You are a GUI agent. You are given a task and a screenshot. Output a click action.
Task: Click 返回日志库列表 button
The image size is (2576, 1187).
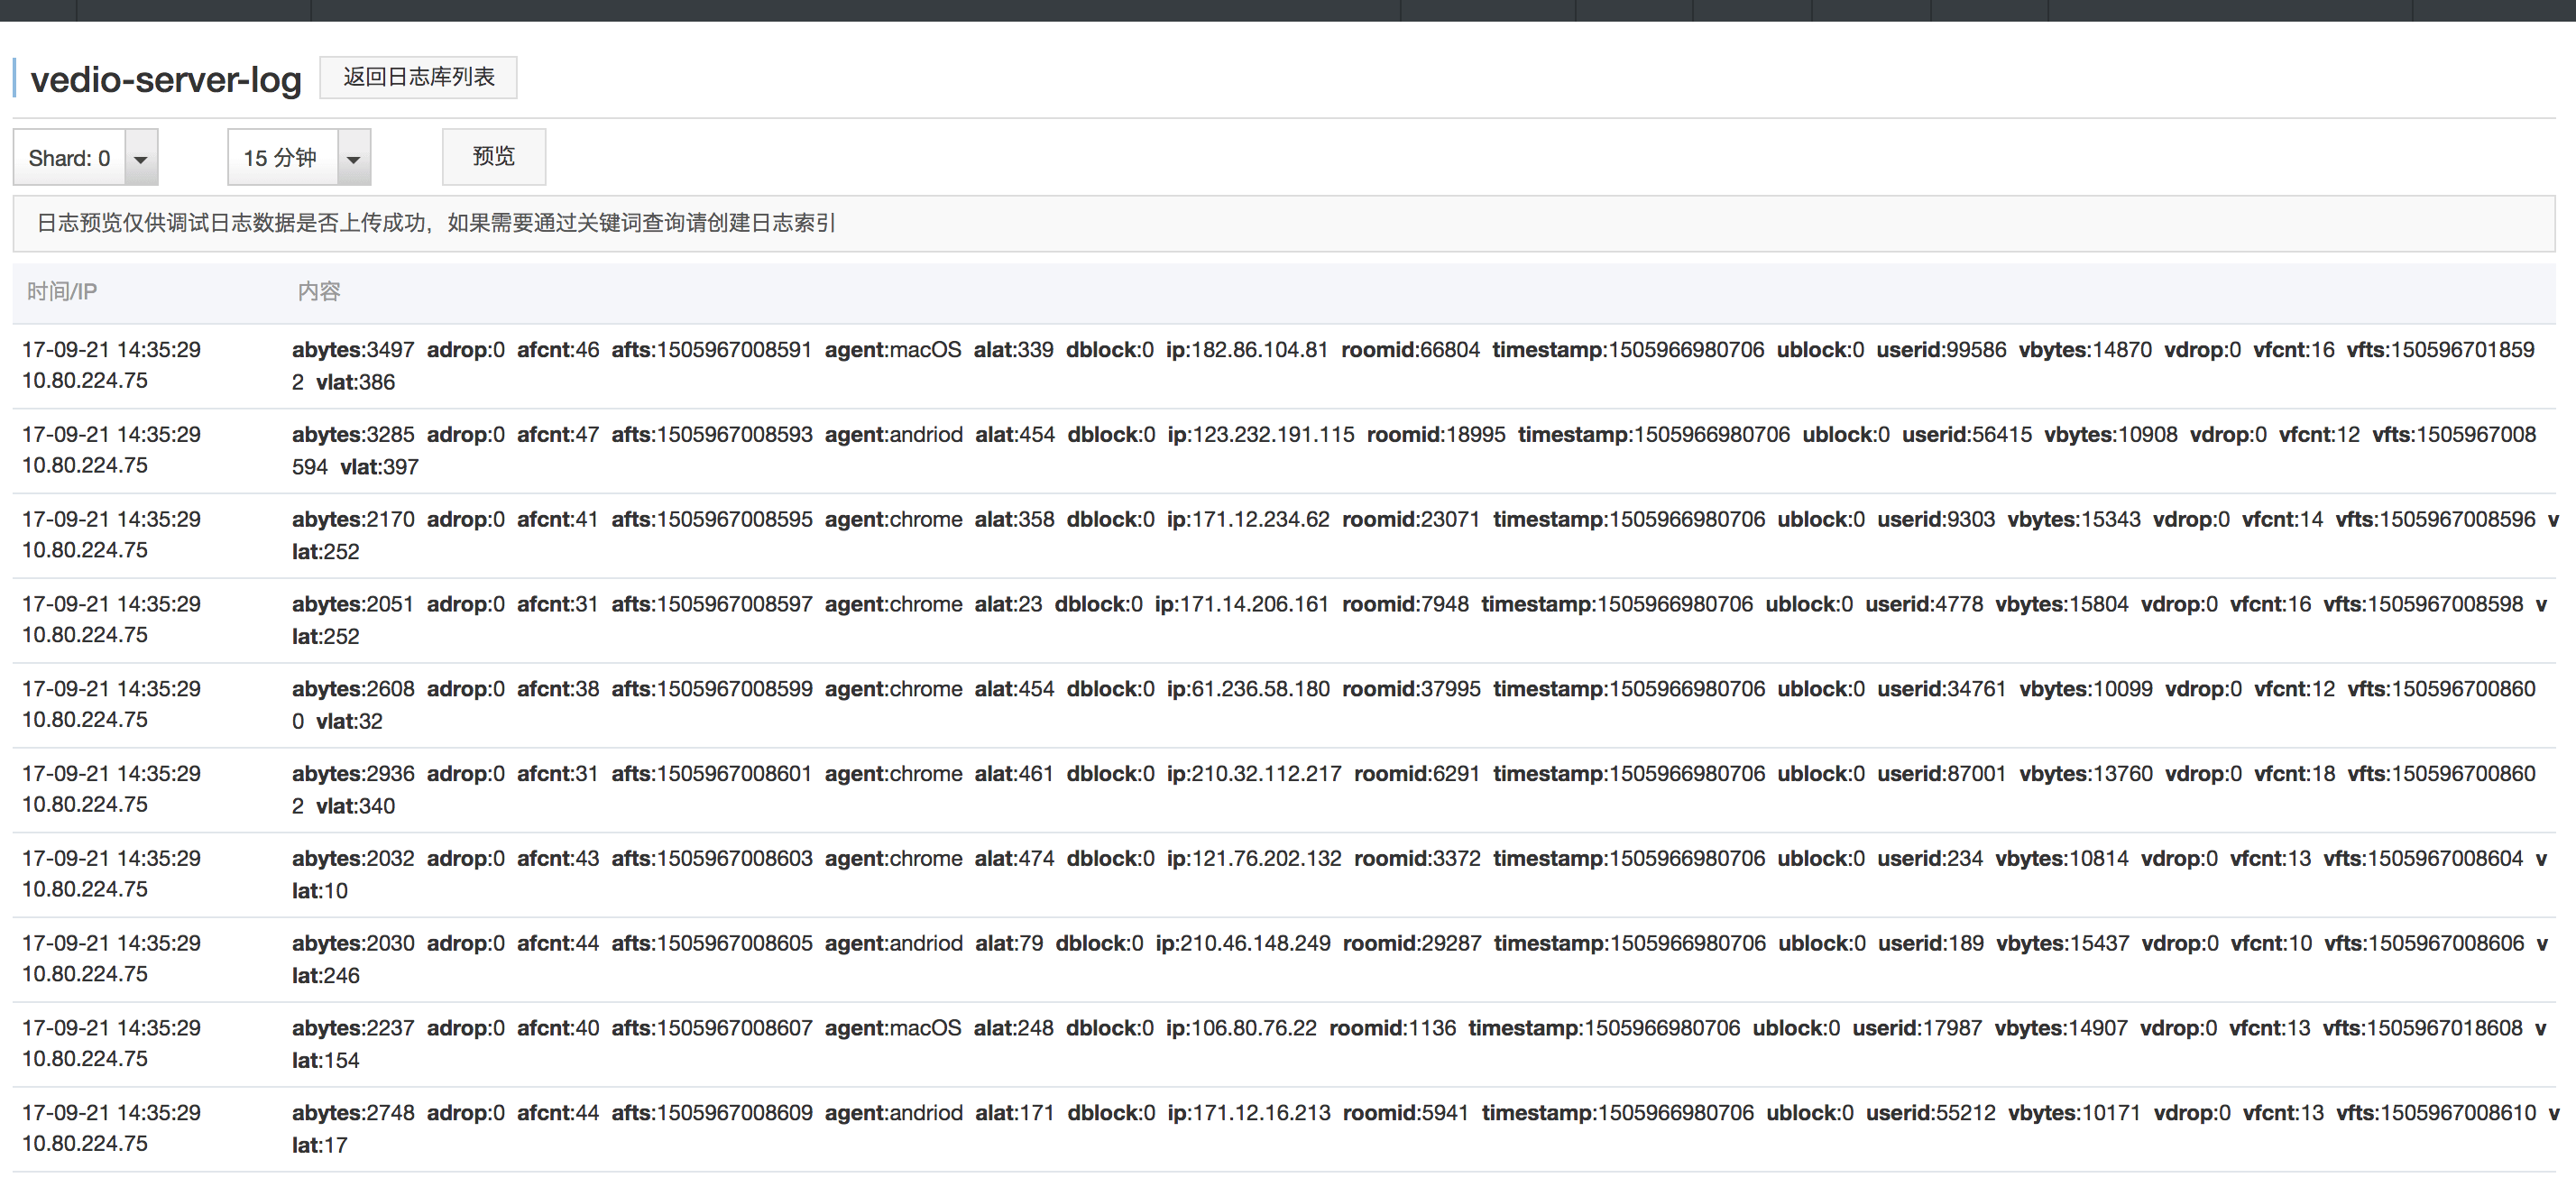(x=418, y=77)
